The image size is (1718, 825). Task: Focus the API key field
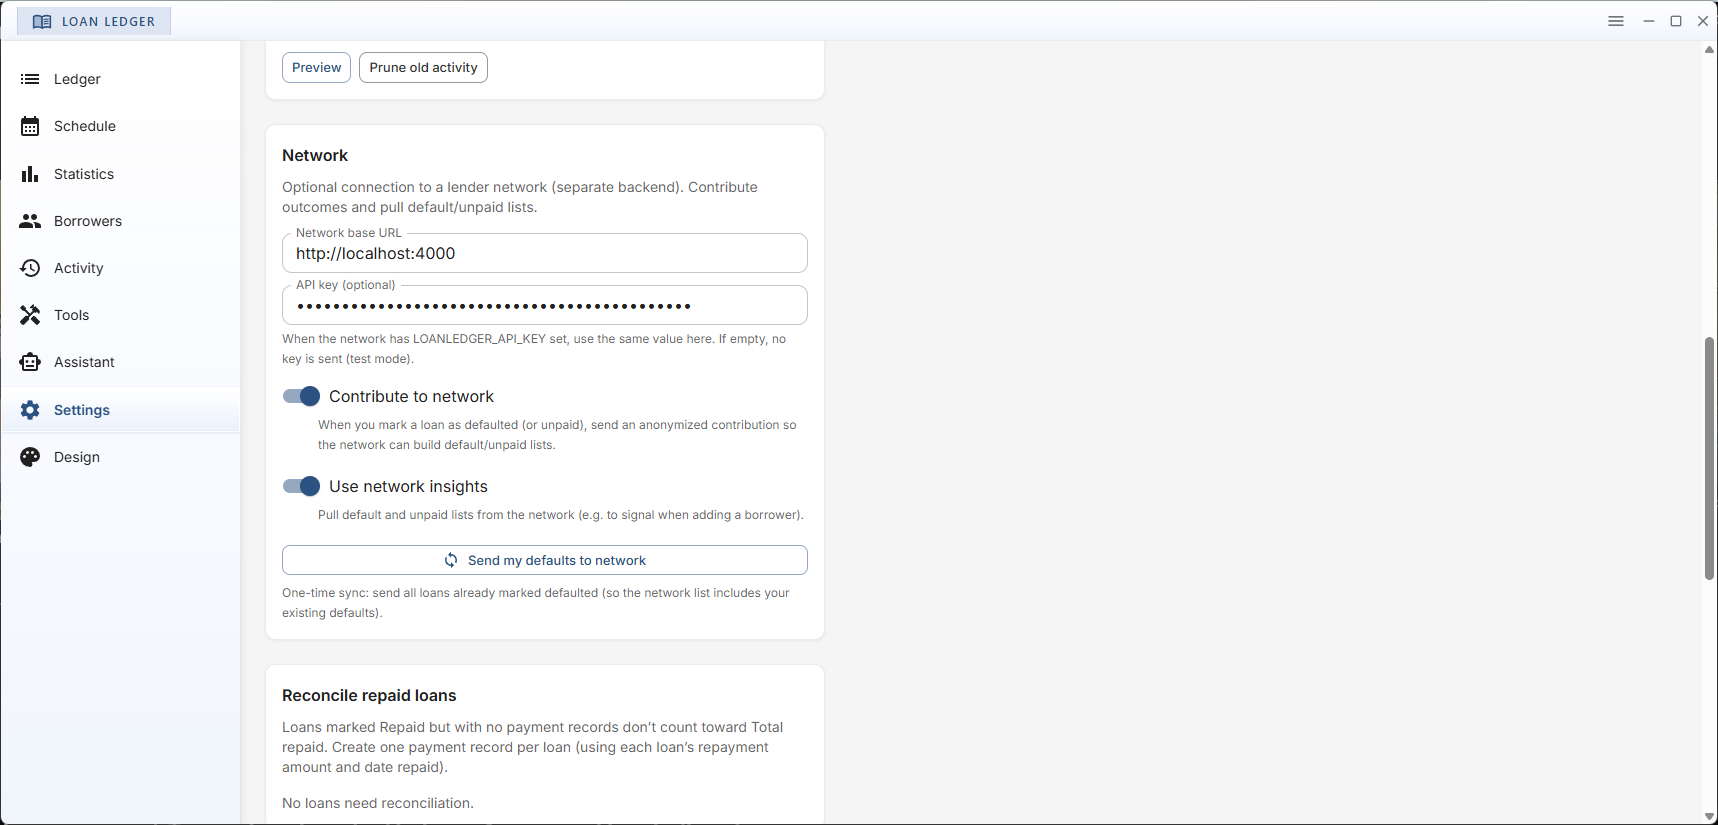(545, 305)
